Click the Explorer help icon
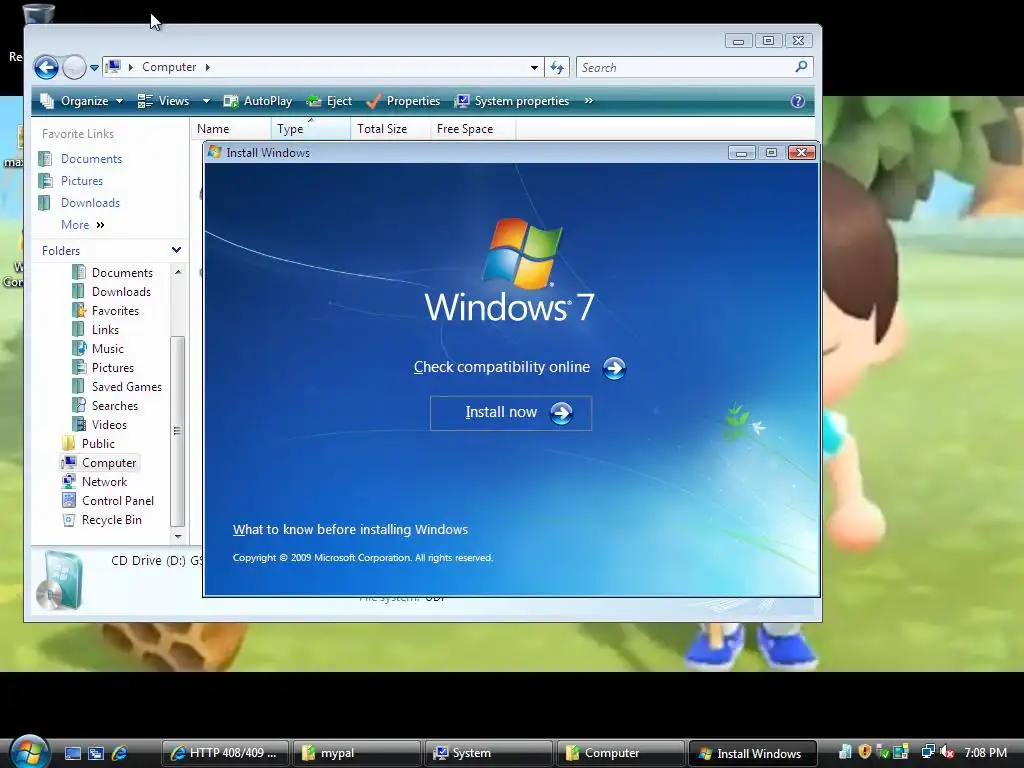 (797, 101)
